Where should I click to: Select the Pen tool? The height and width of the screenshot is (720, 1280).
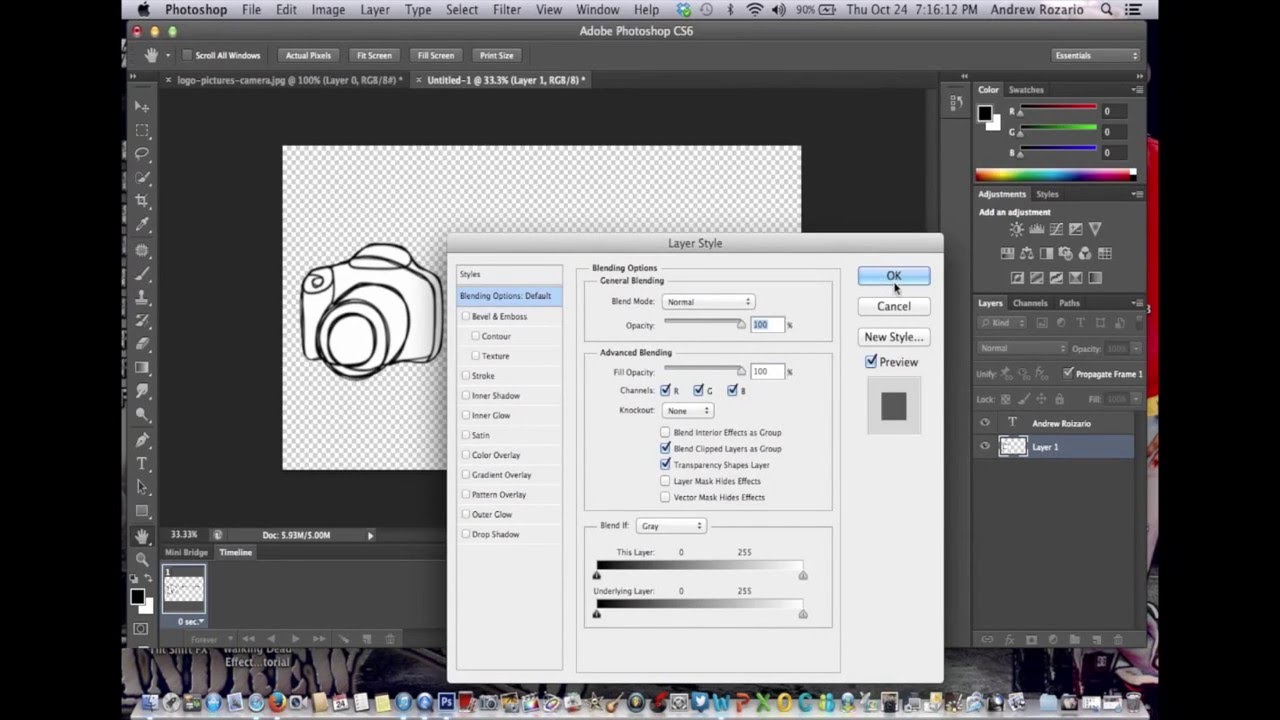coord(142,440)
